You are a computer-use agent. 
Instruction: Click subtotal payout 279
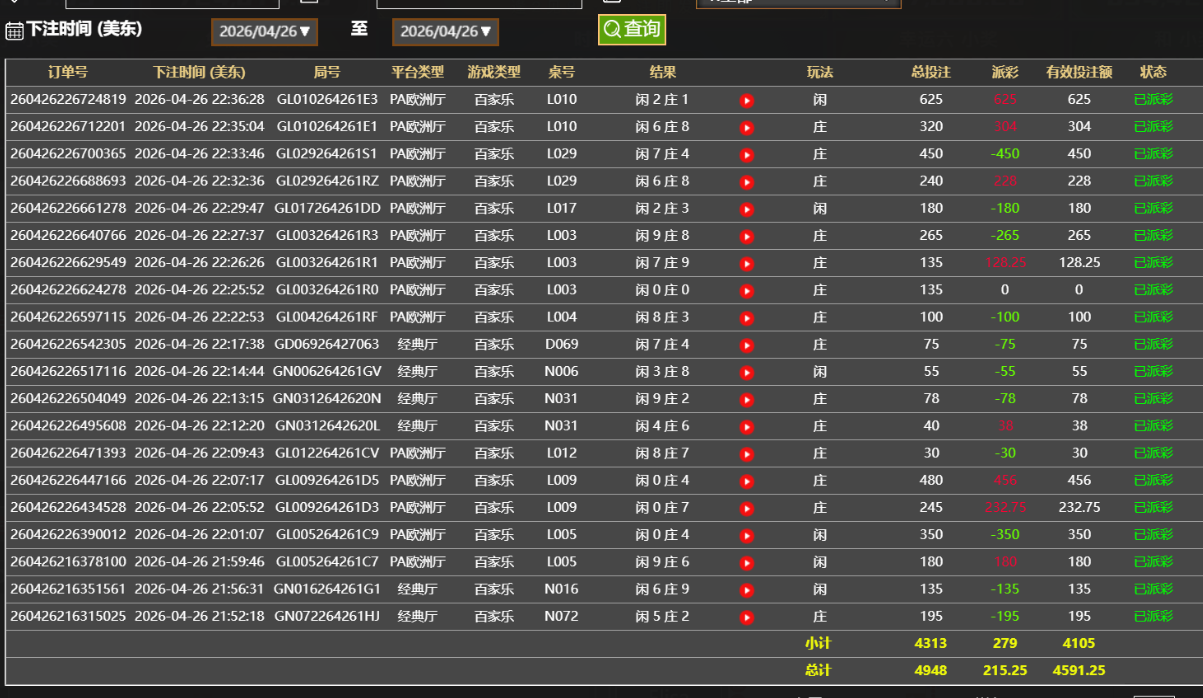tap(1005, 643)
